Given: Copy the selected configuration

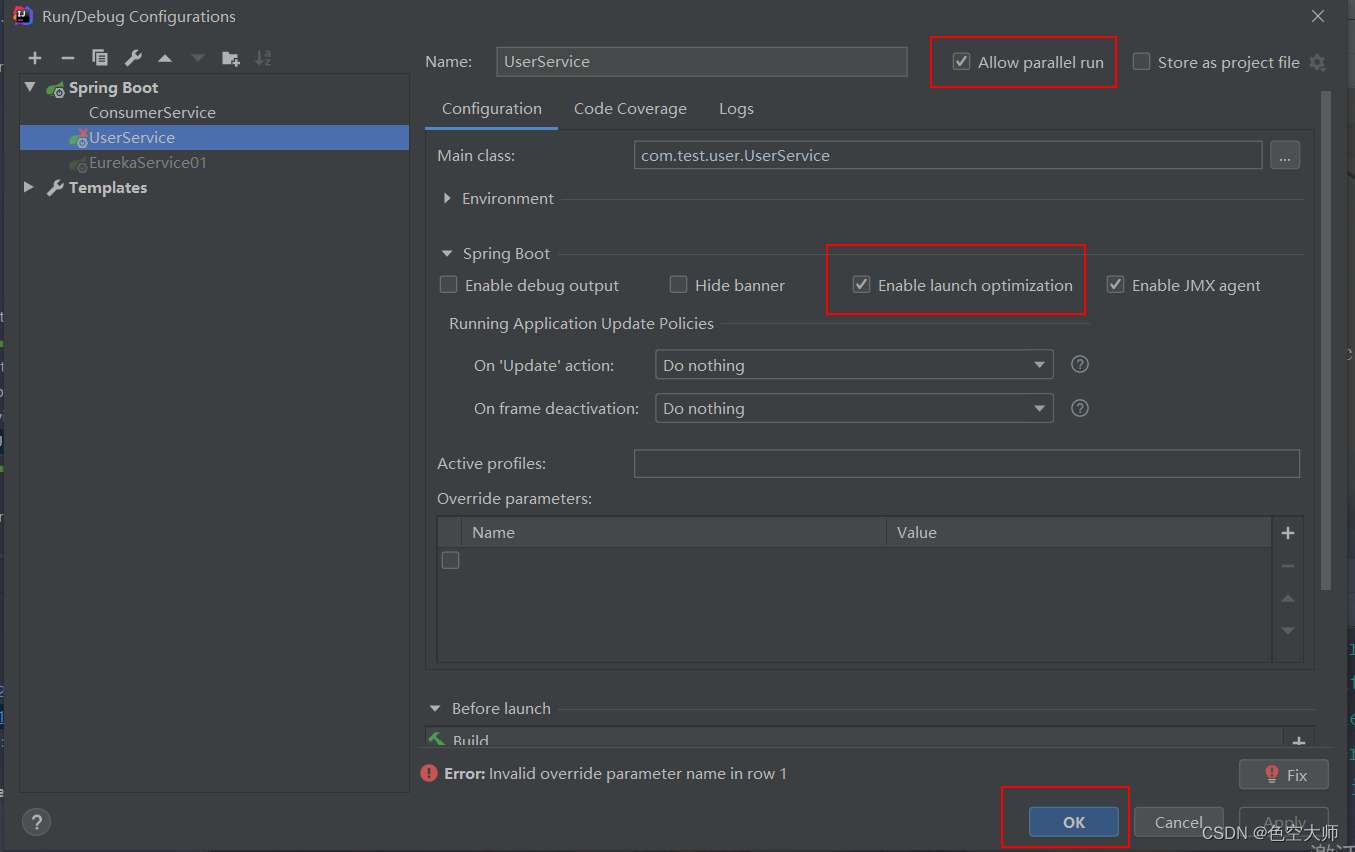Looking at the screenshot, I should point(100,58).
